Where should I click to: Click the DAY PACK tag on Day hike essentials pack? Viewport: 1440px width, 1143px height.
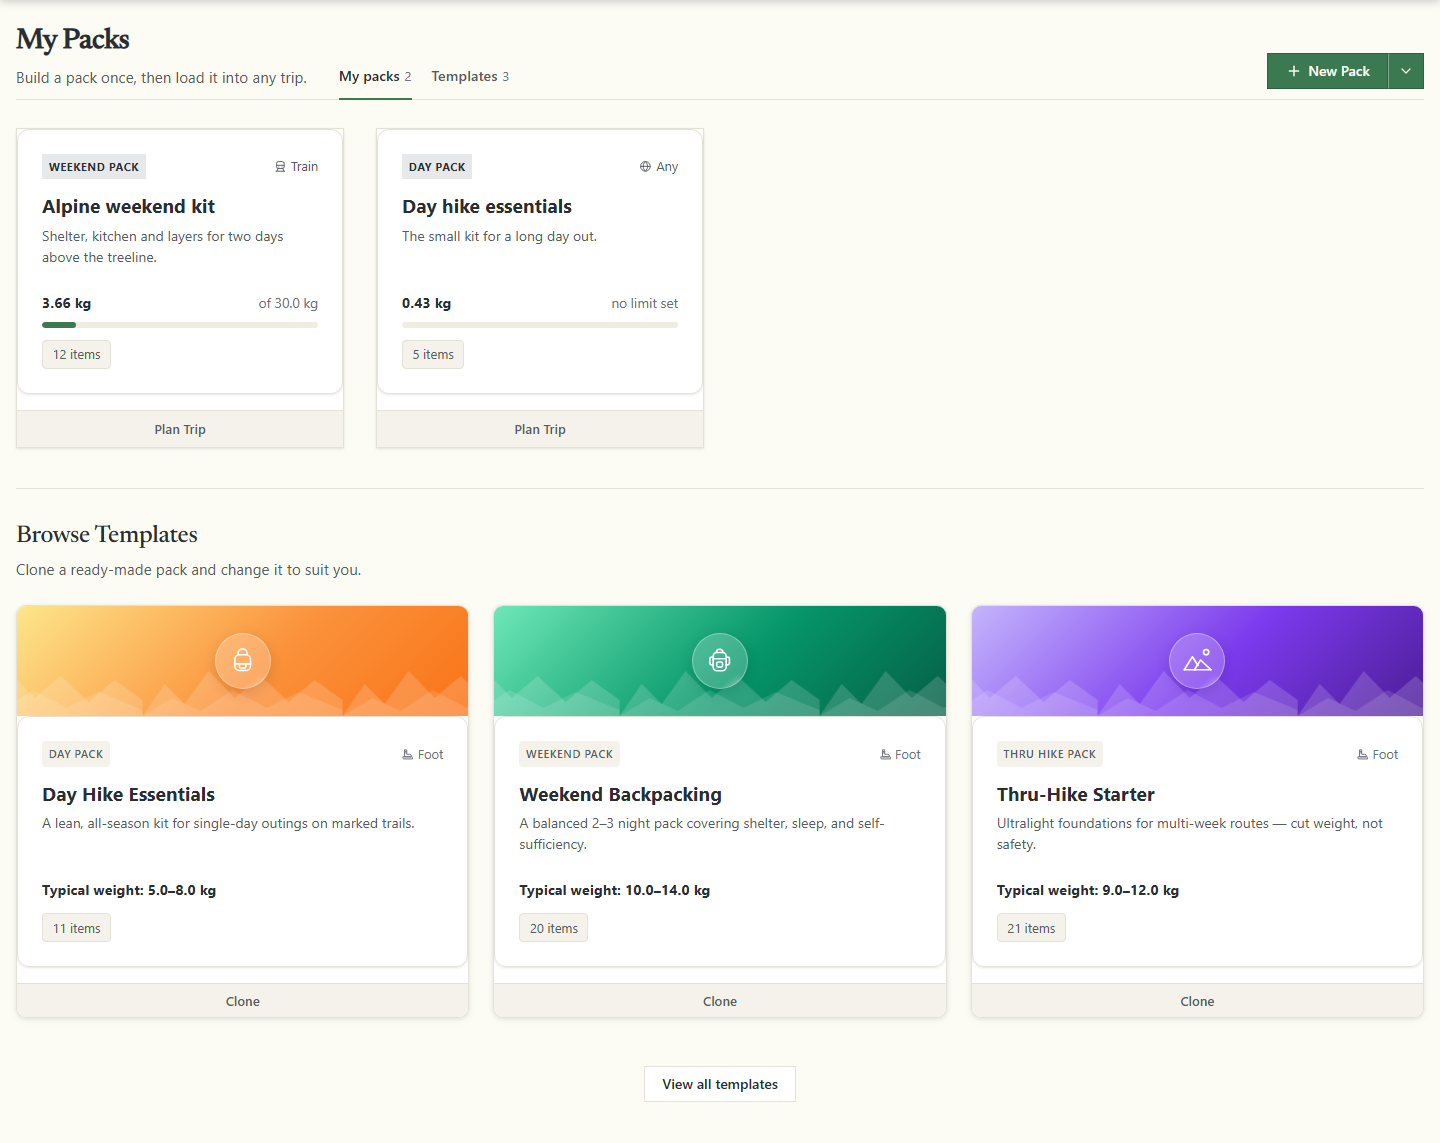437,167
